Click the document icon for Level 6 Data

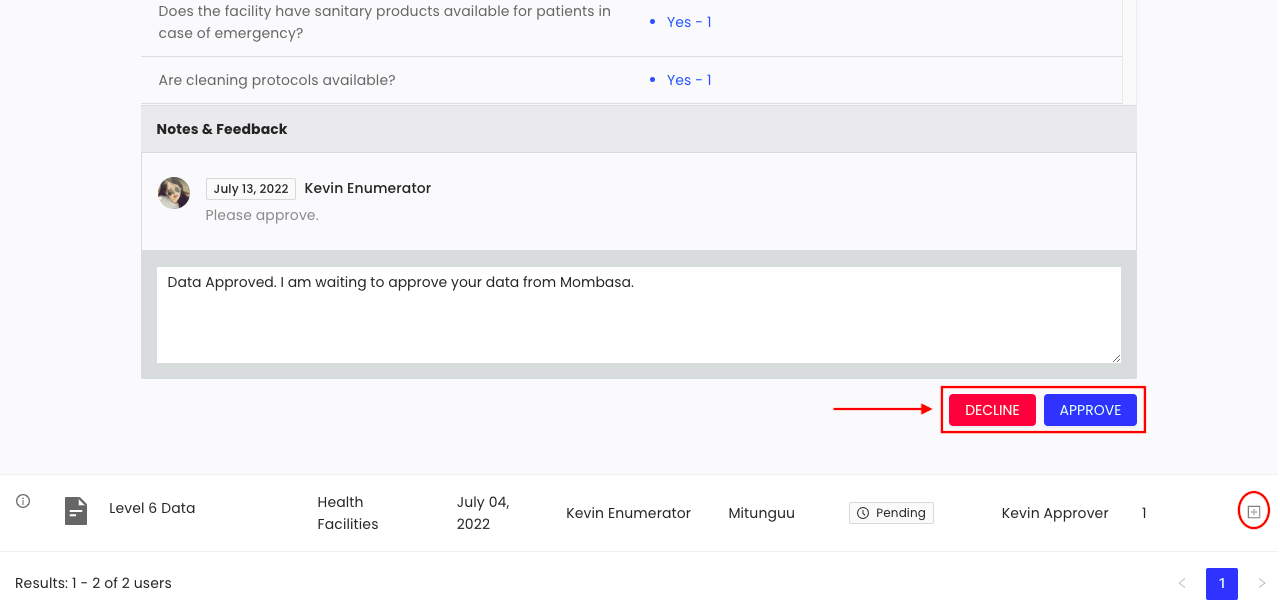tap(76, 511)
